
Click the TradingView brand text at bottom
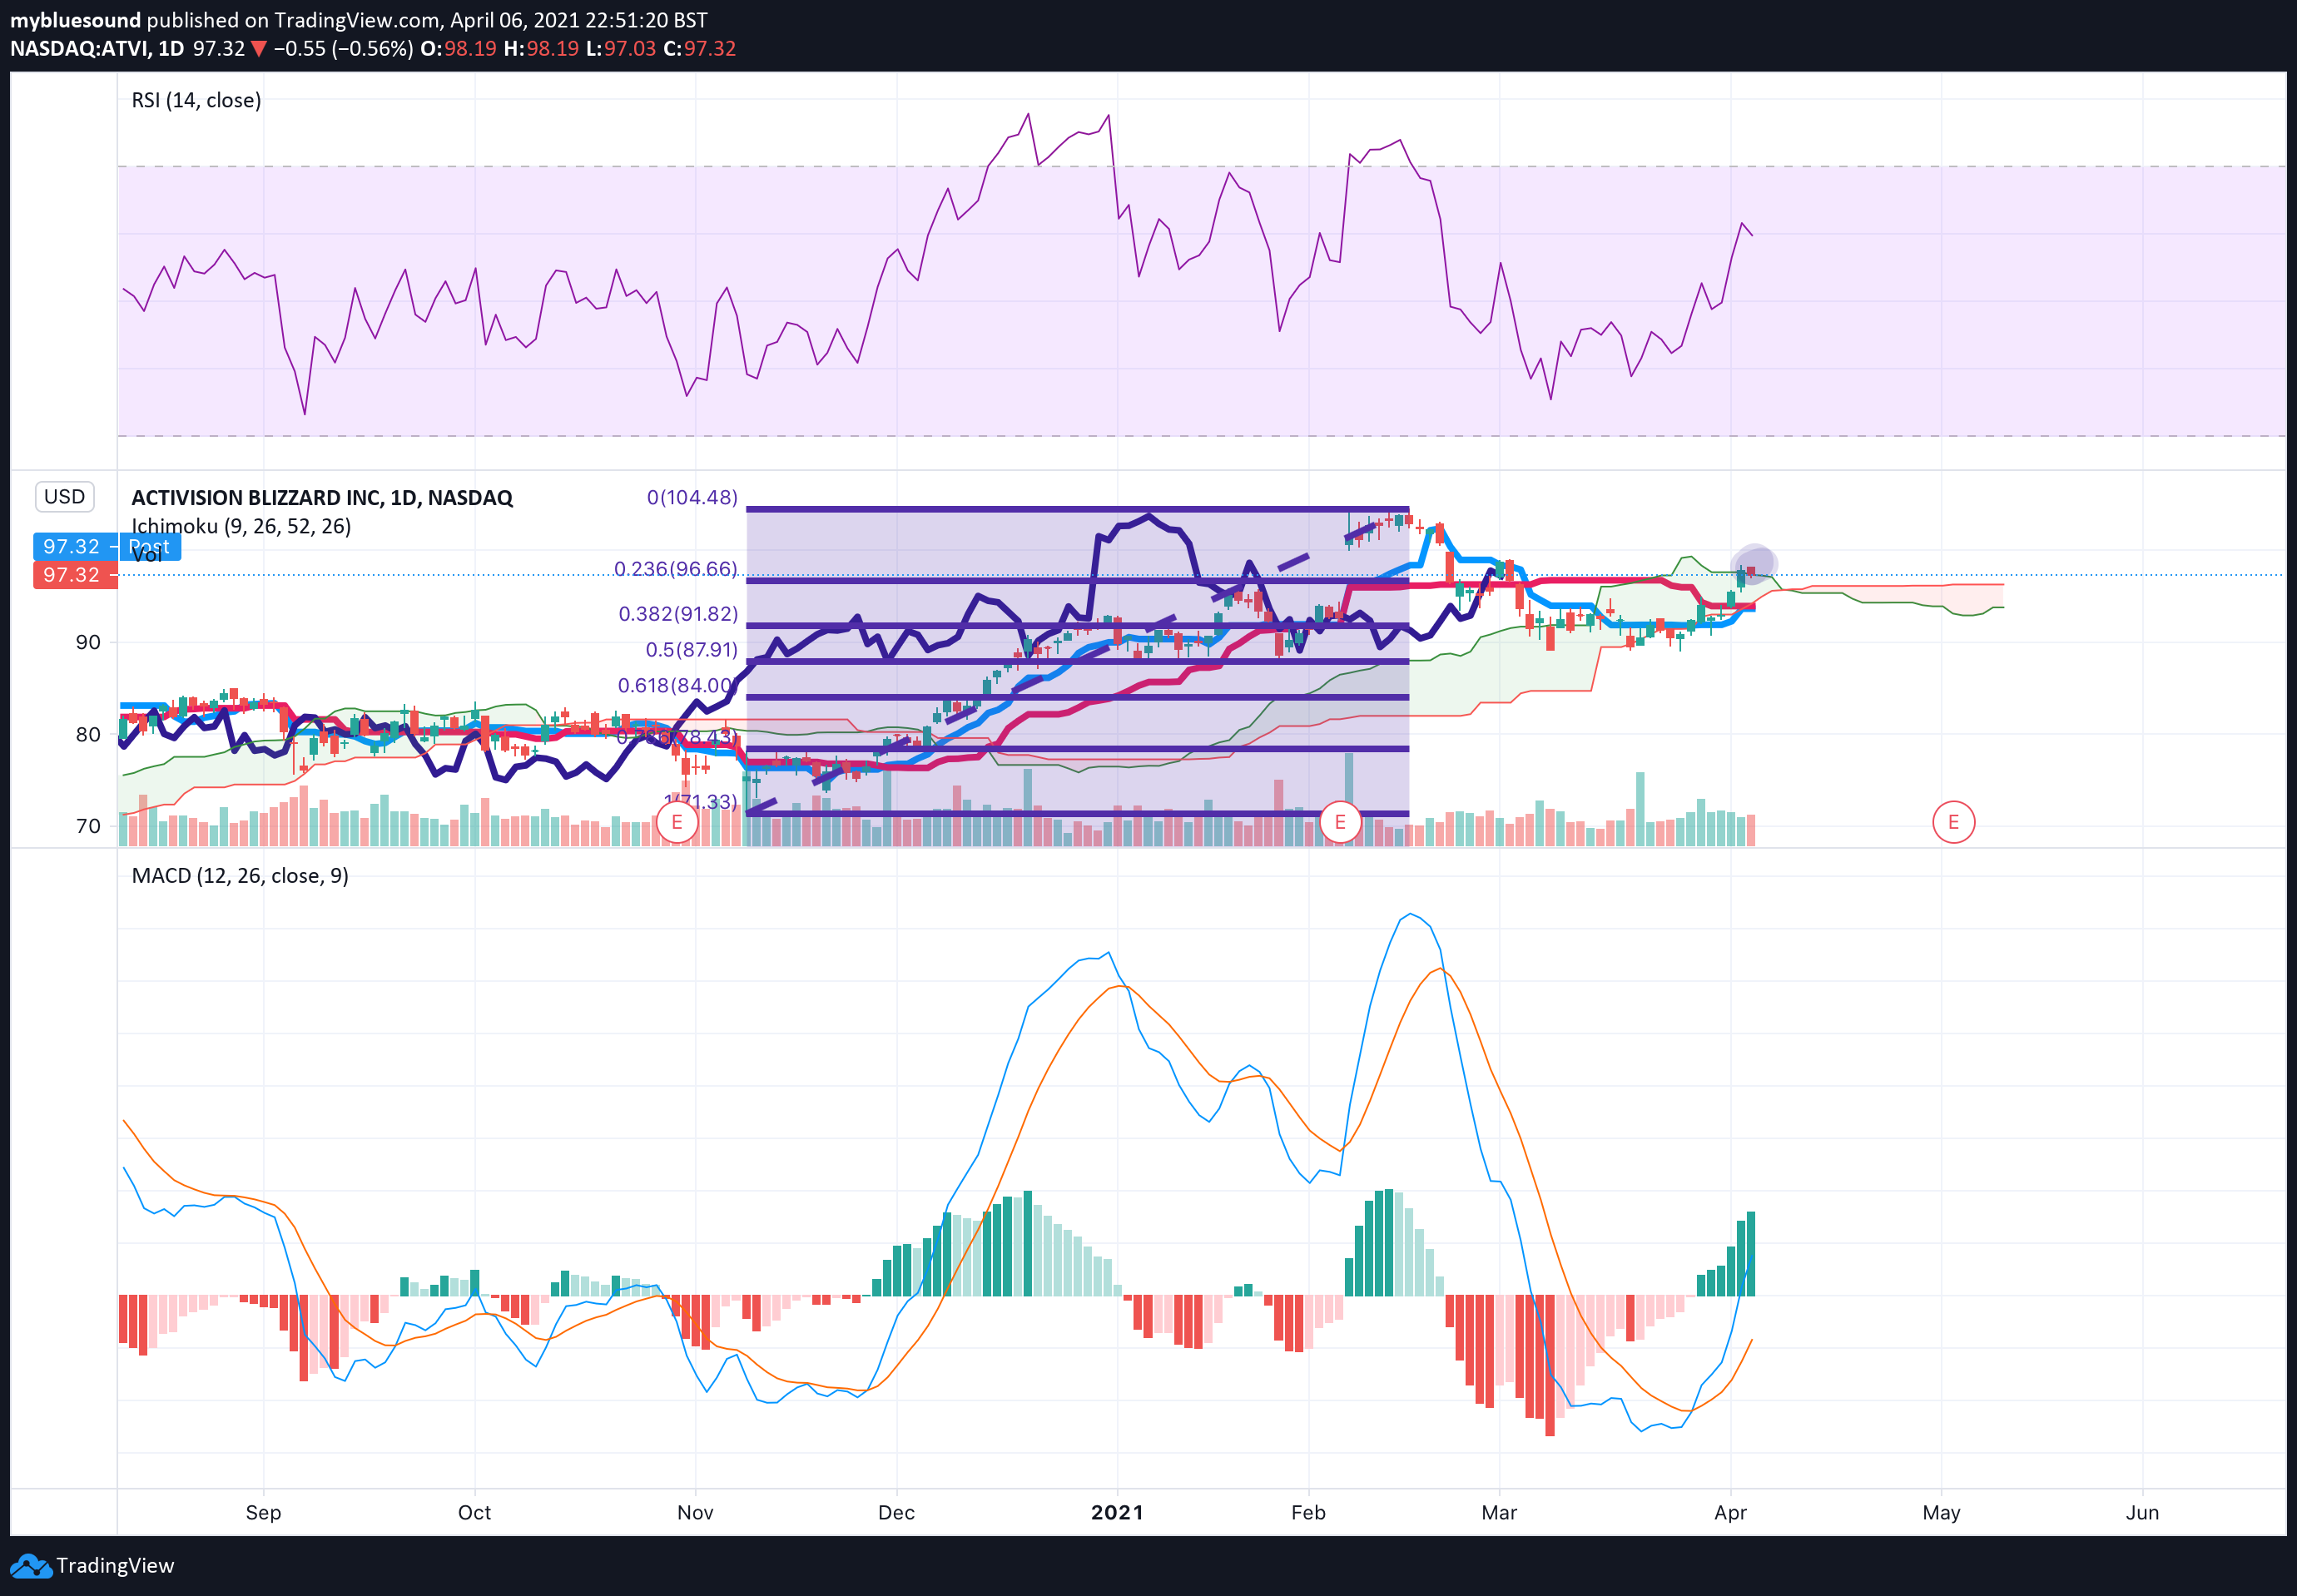(x=115, y=1566)
